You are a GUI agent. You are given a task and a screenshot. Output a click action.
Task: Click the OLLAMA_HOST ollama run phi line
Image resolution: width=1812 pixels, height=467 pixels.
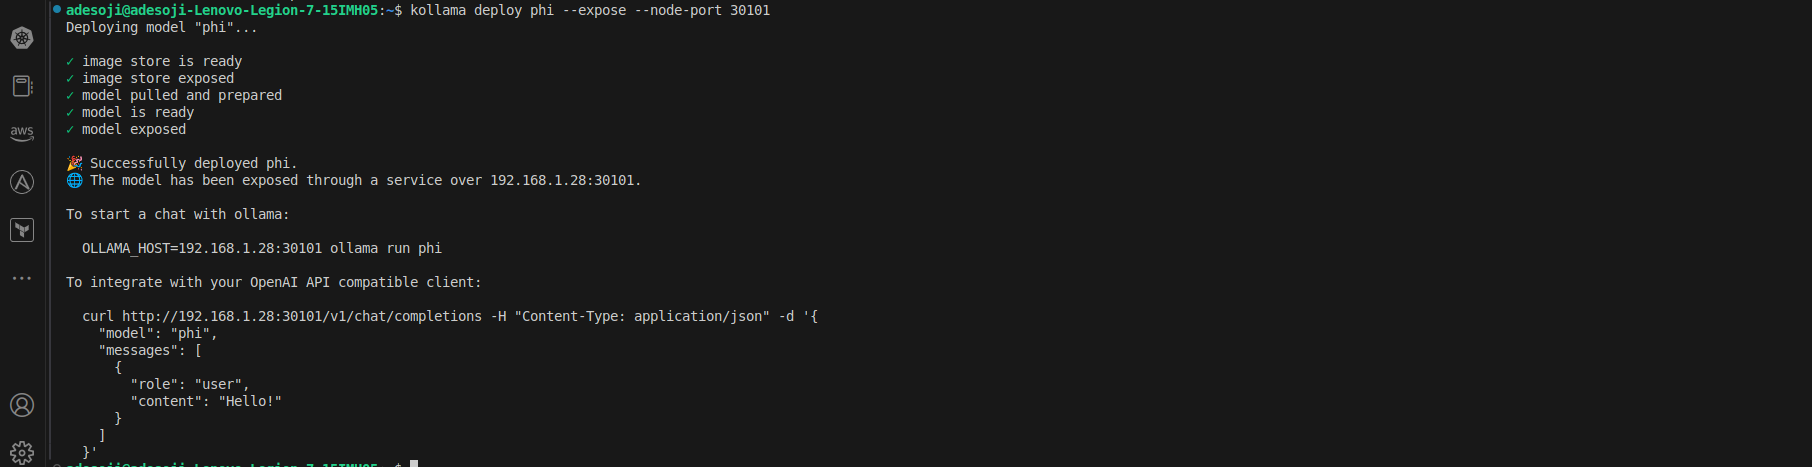[262, 248]
